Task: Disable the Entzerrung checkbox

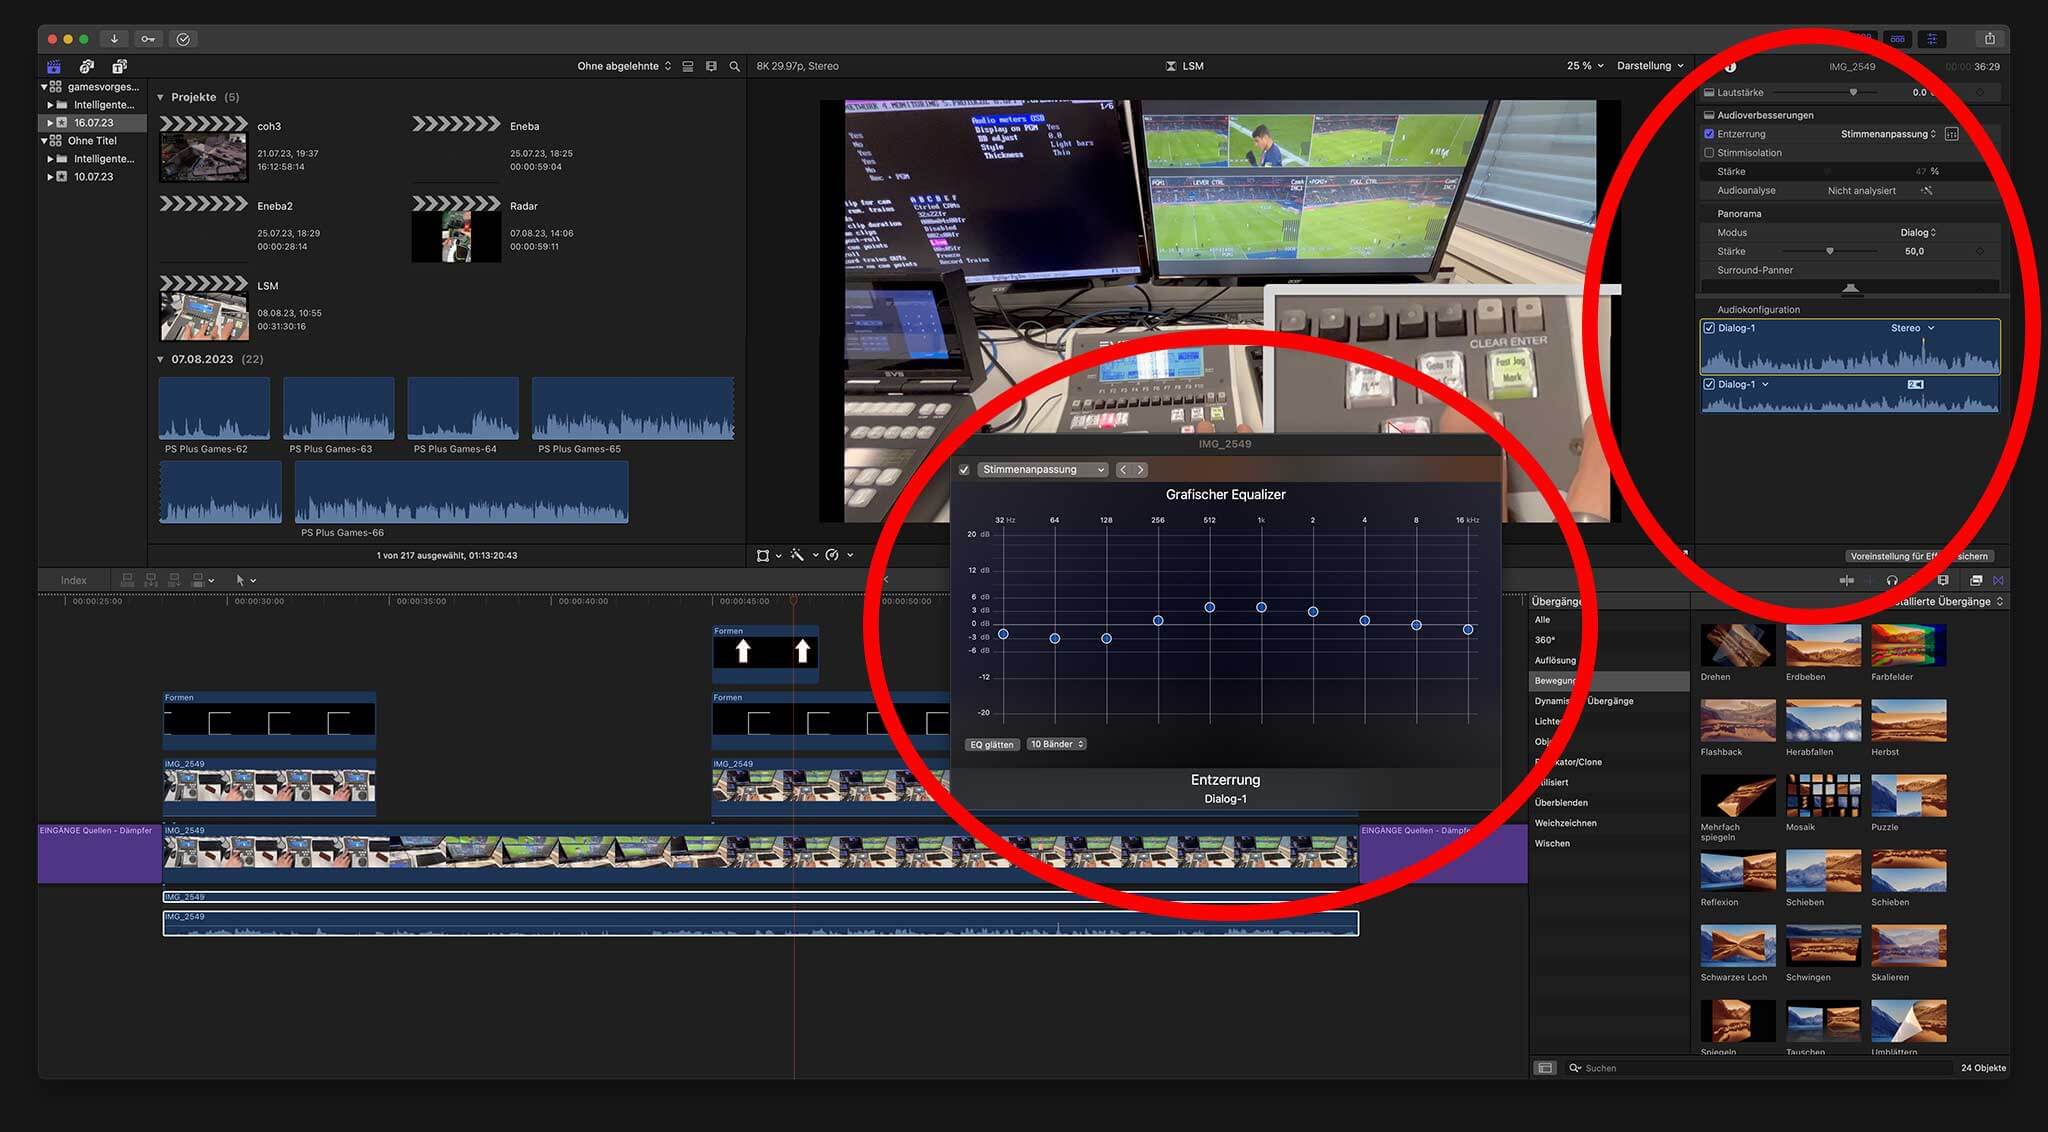Action: coord(1709,133)
